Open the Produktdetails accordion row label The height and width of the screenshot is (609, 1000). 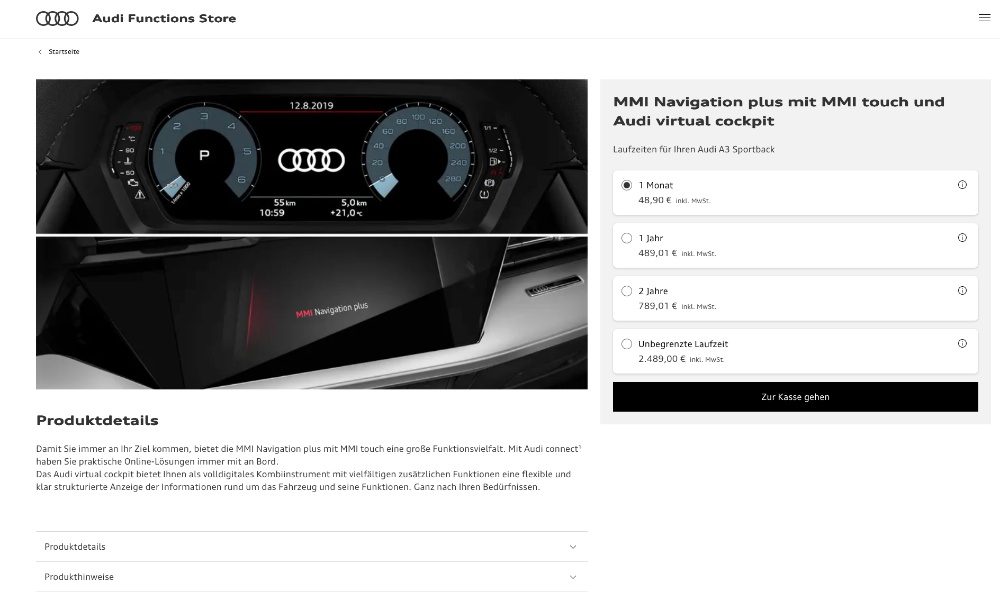pos(75,547)
